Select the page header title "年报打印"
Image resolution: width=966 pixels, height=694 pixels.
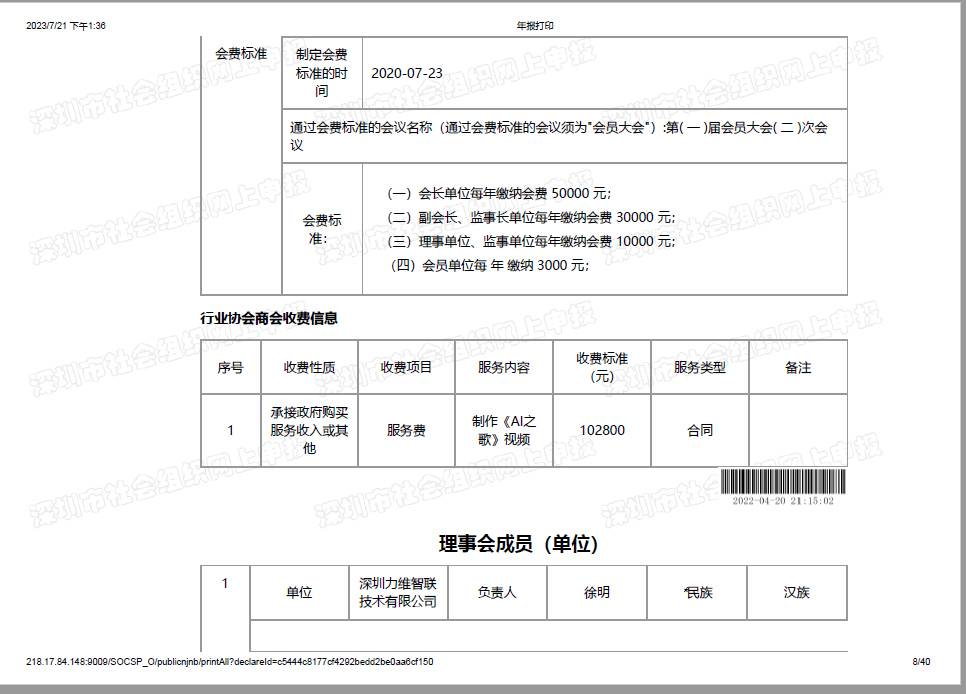[535, 26]
